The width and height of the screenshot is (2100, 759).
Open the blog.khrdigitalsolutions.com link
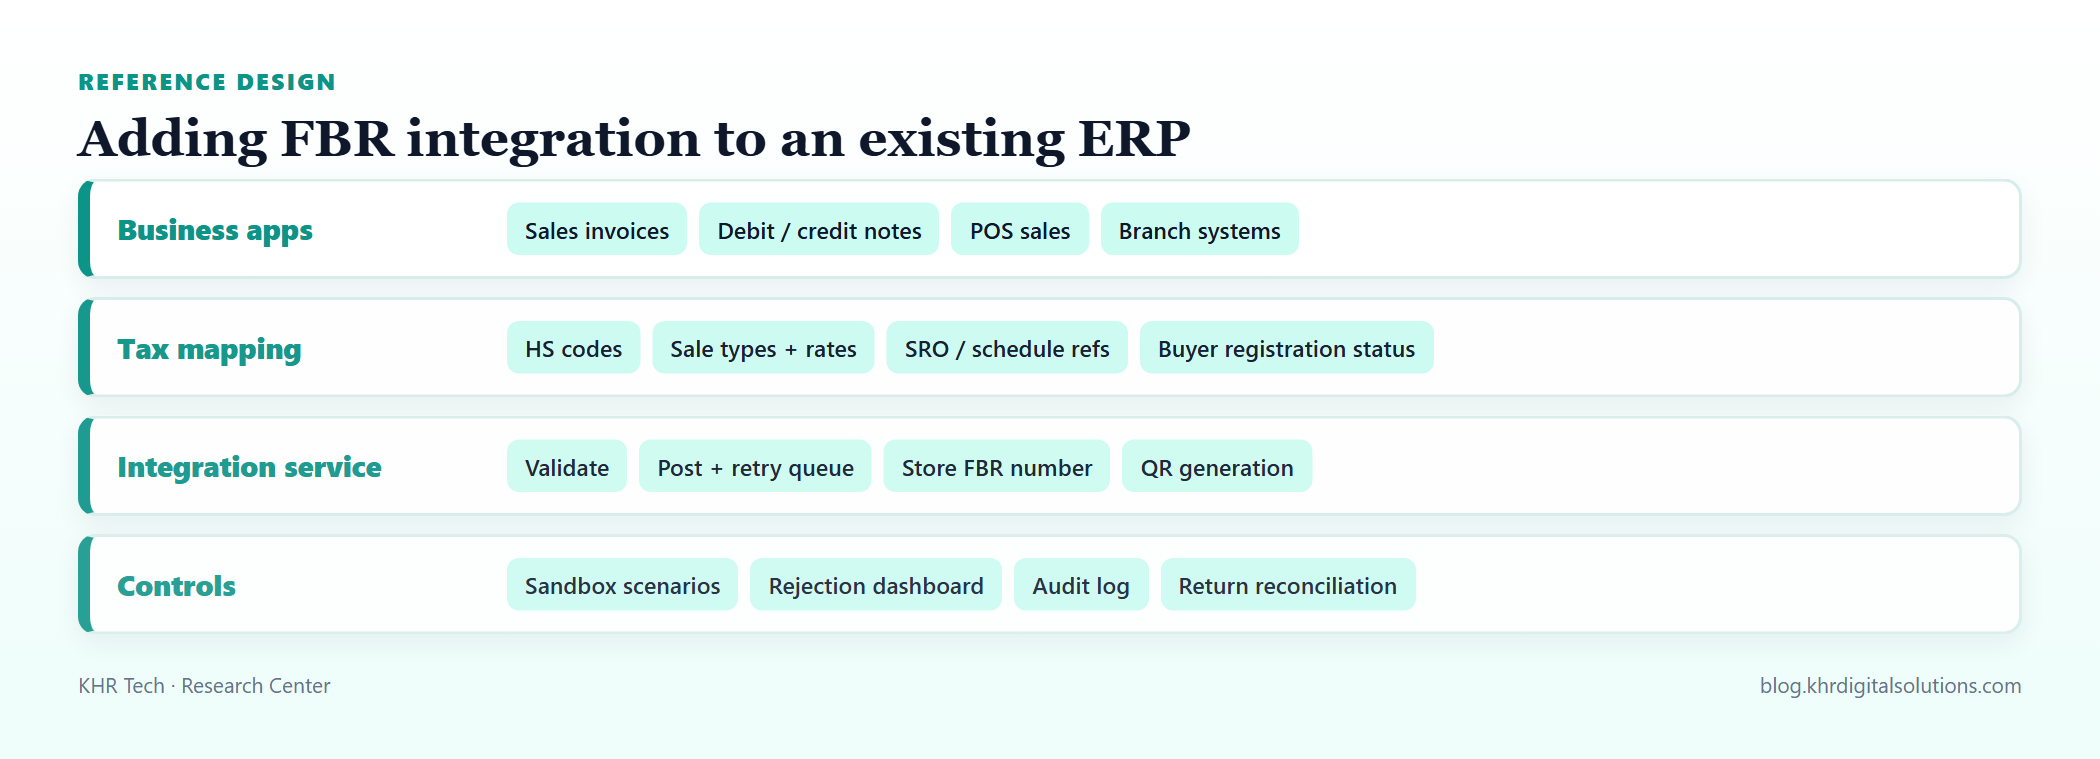point(1890,686)
